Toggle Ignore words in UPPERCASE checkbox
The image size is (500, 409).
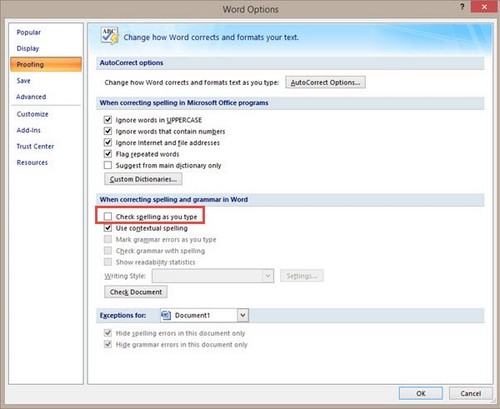click(108, 120)
